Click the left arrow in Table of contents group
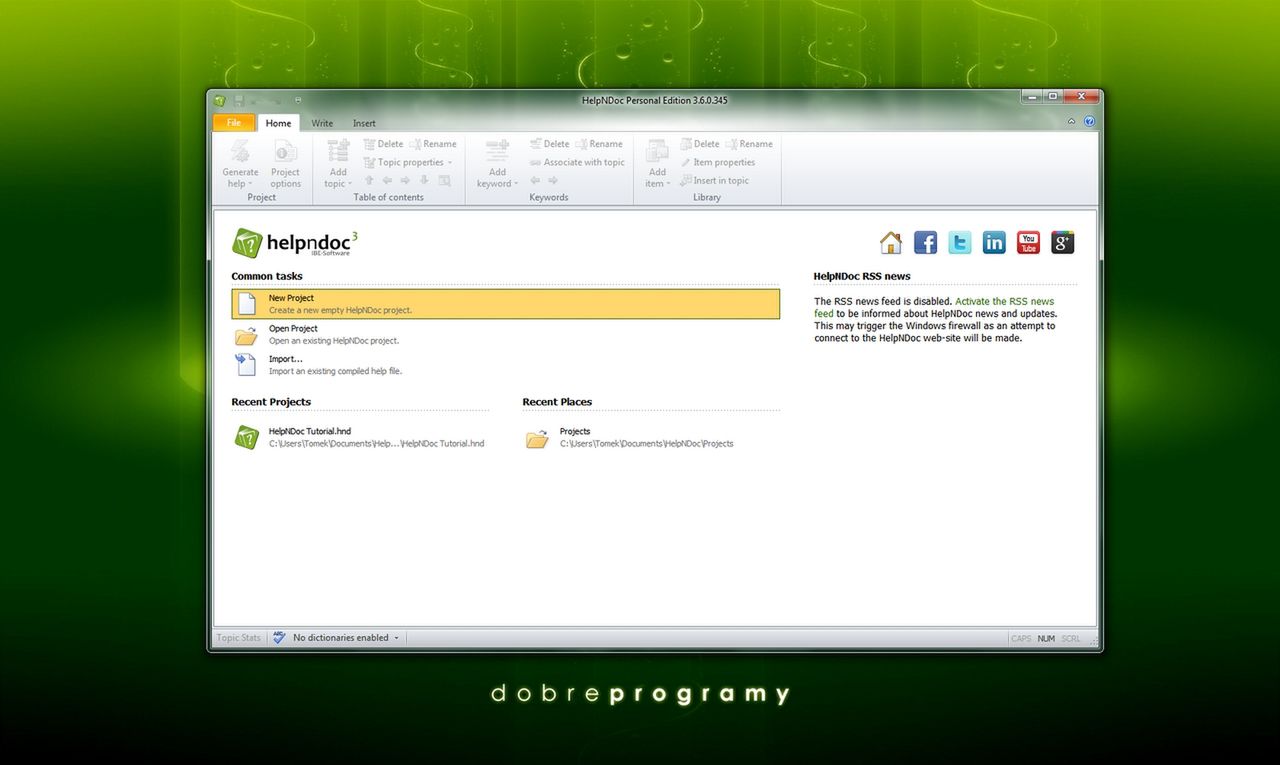The height and width of the screenshot is (765, 1280). coord(387,181)
